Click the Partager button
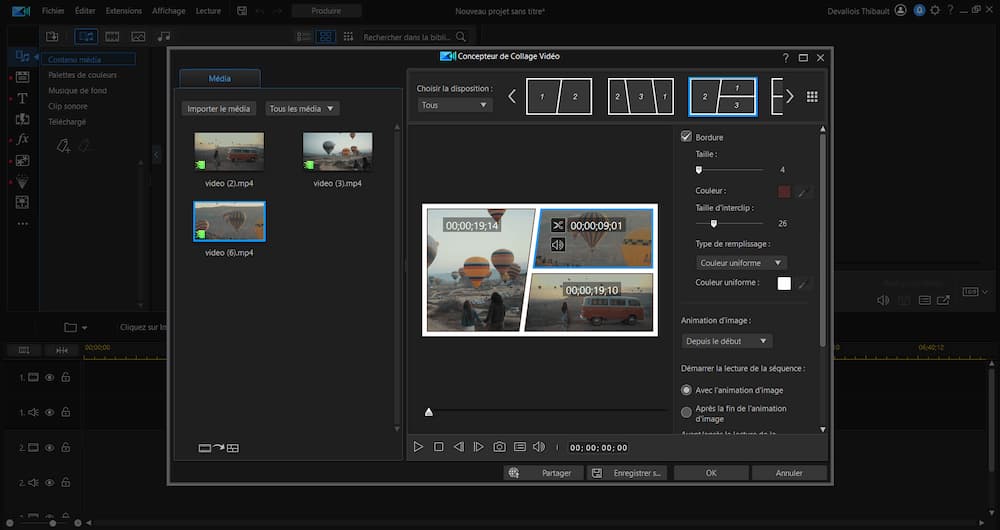1000x530 pixels. [x=544, y=473]
